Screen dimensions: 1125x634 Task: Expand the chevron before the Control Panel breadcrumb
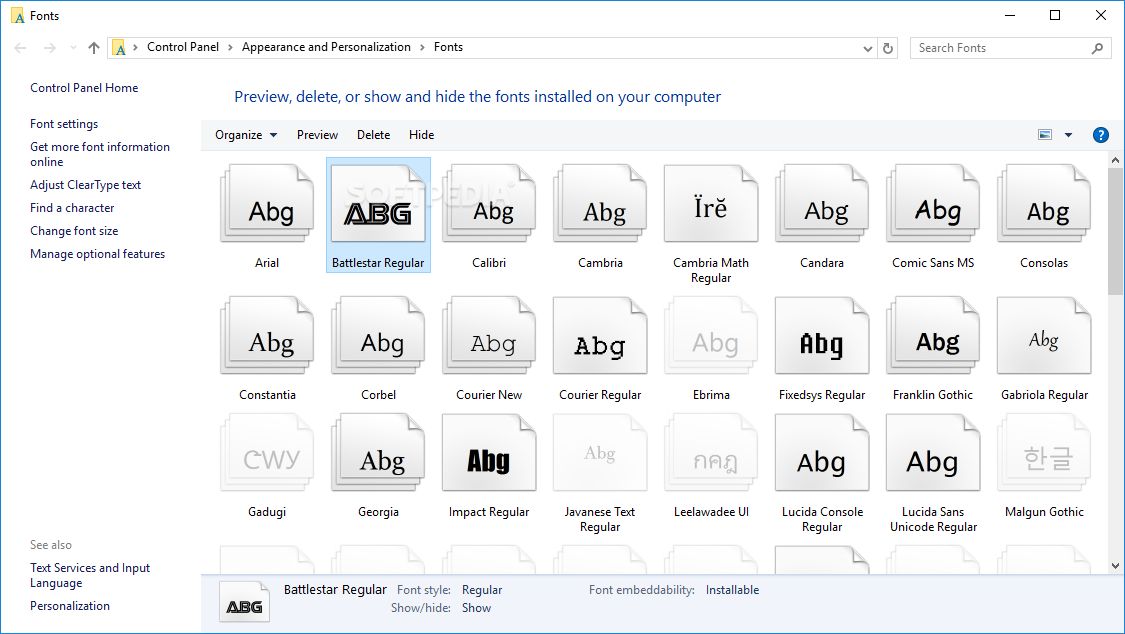(135, 47)
